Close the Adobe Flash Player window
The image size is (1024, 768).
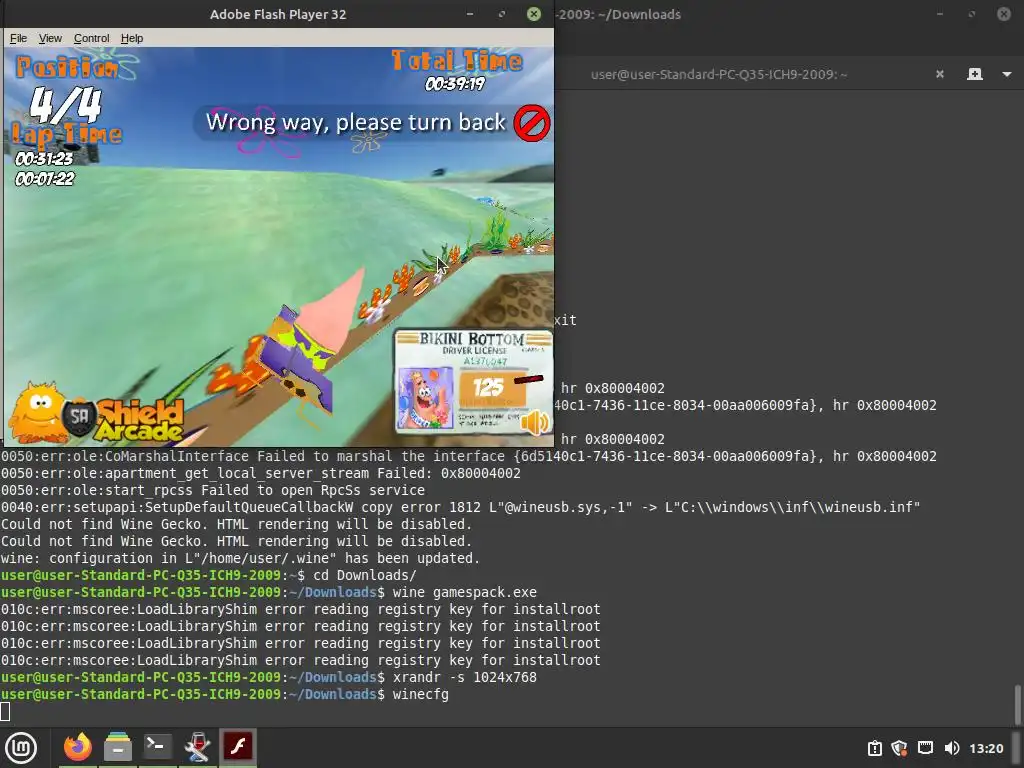pyautogui.click(x=534, y=14)
